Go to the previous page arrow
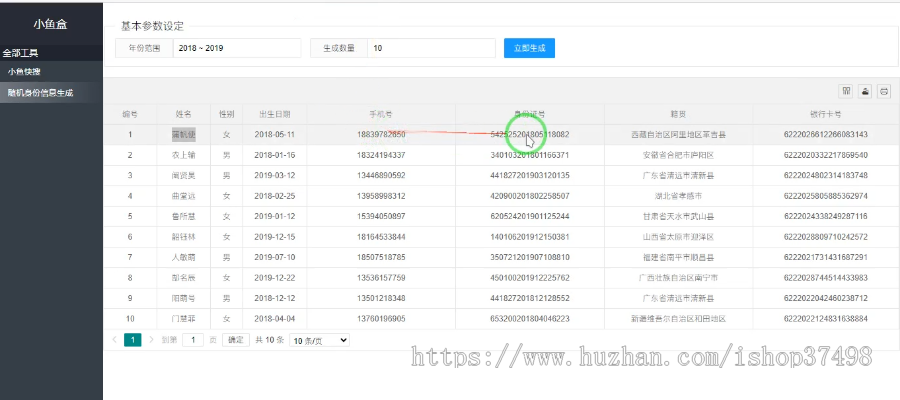This screenshot has height=400, width=900. click(x=114, y=340)
